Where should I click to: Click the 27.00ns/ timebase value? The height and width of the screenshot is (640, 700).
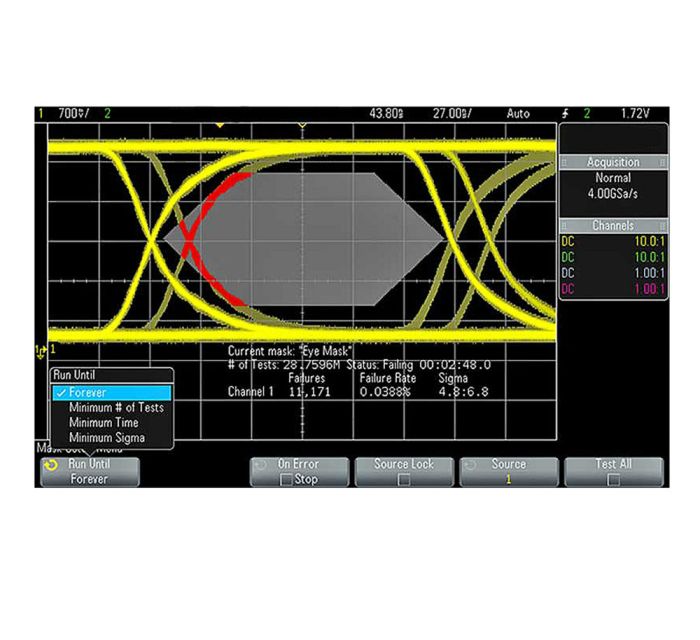pos(452,113)
